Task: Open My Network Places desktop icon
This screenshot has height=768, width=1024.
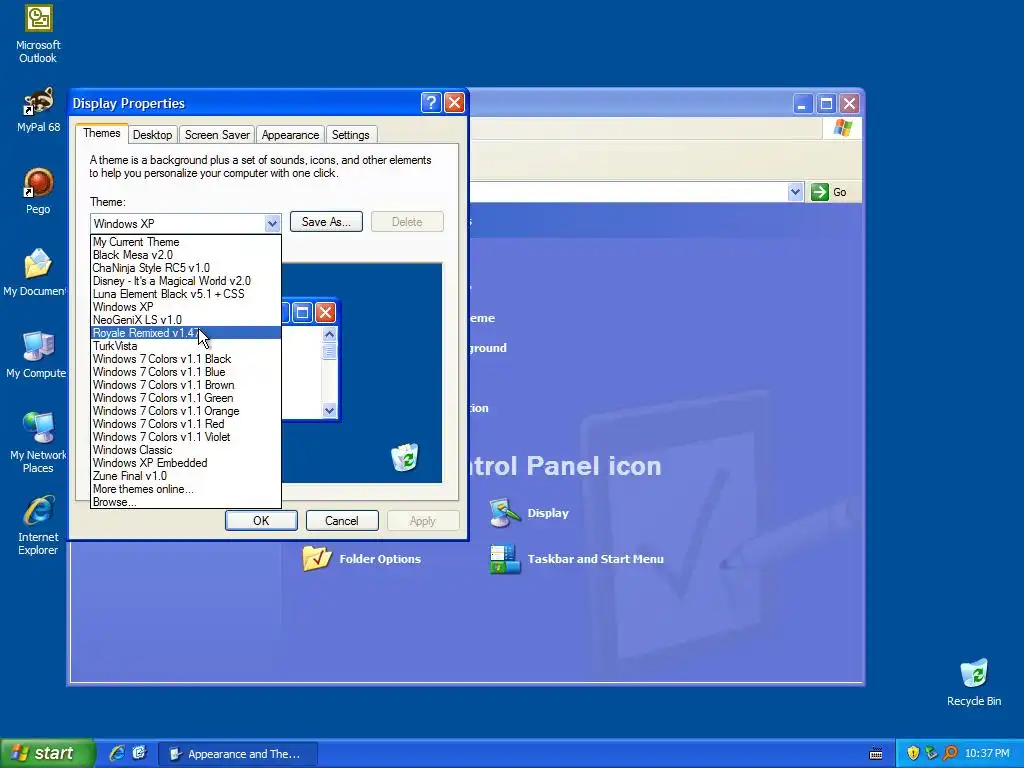Action: coord(38,443)
